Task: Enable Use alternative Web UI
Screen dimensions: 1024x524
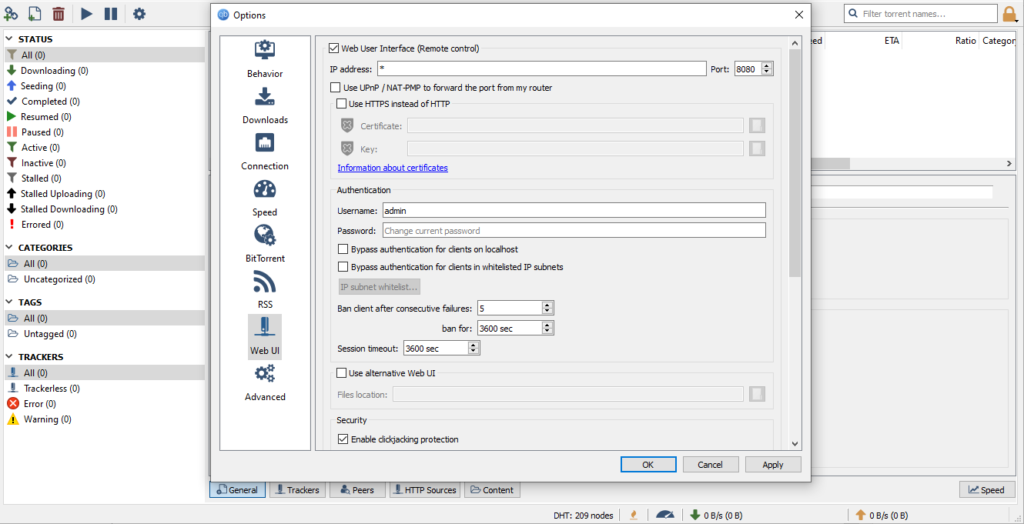Action: [x=341, y=373]
